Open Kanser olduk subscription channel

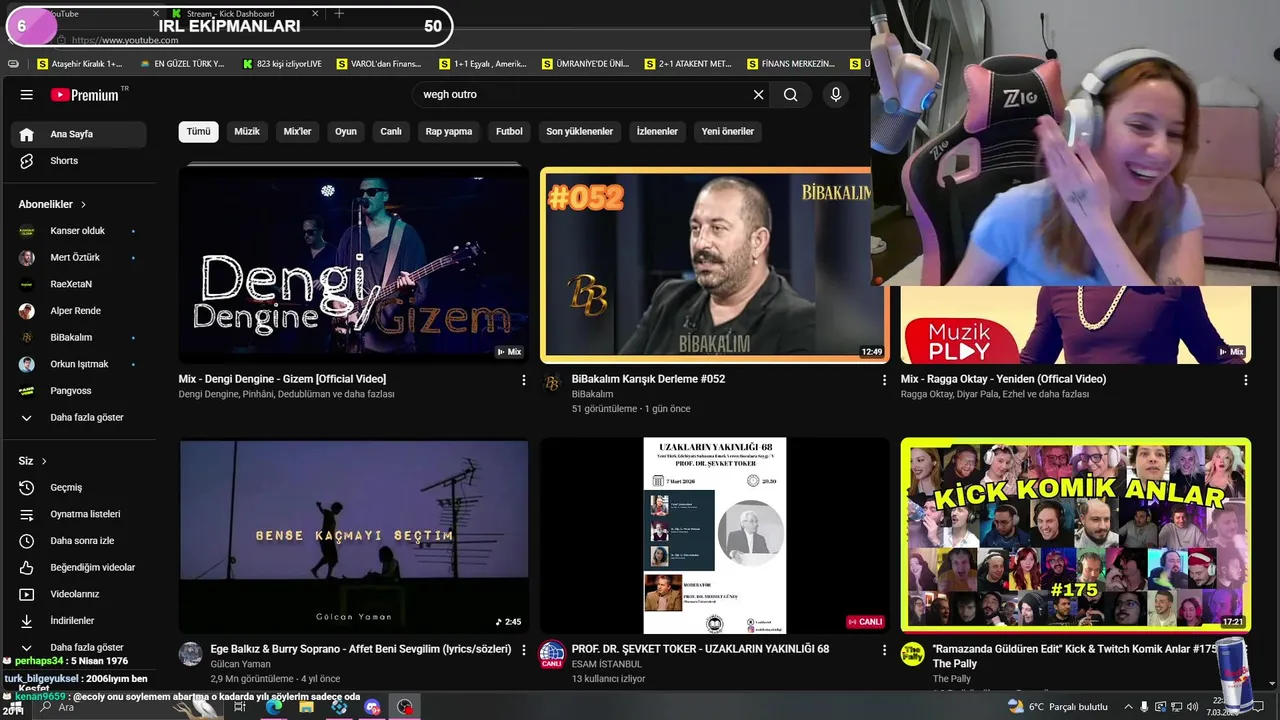pos(80,231)
